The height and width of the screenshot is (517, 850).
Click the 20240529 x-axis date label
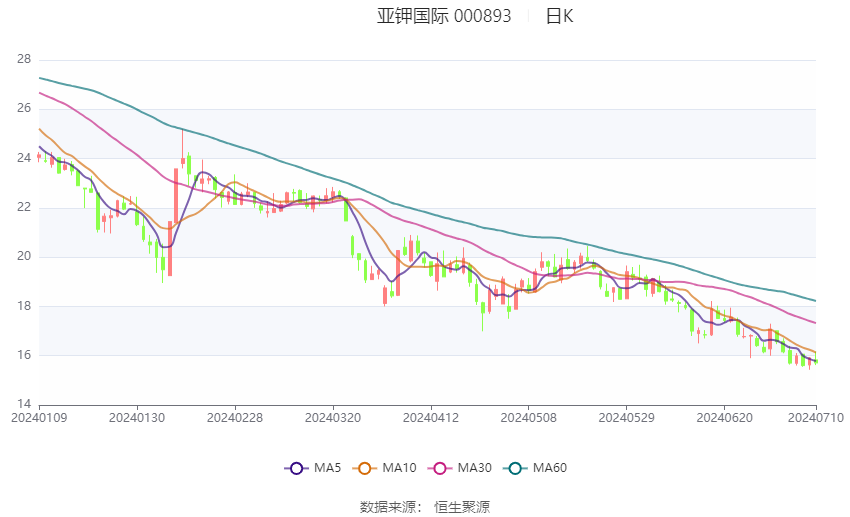click(x=626, y=418)
